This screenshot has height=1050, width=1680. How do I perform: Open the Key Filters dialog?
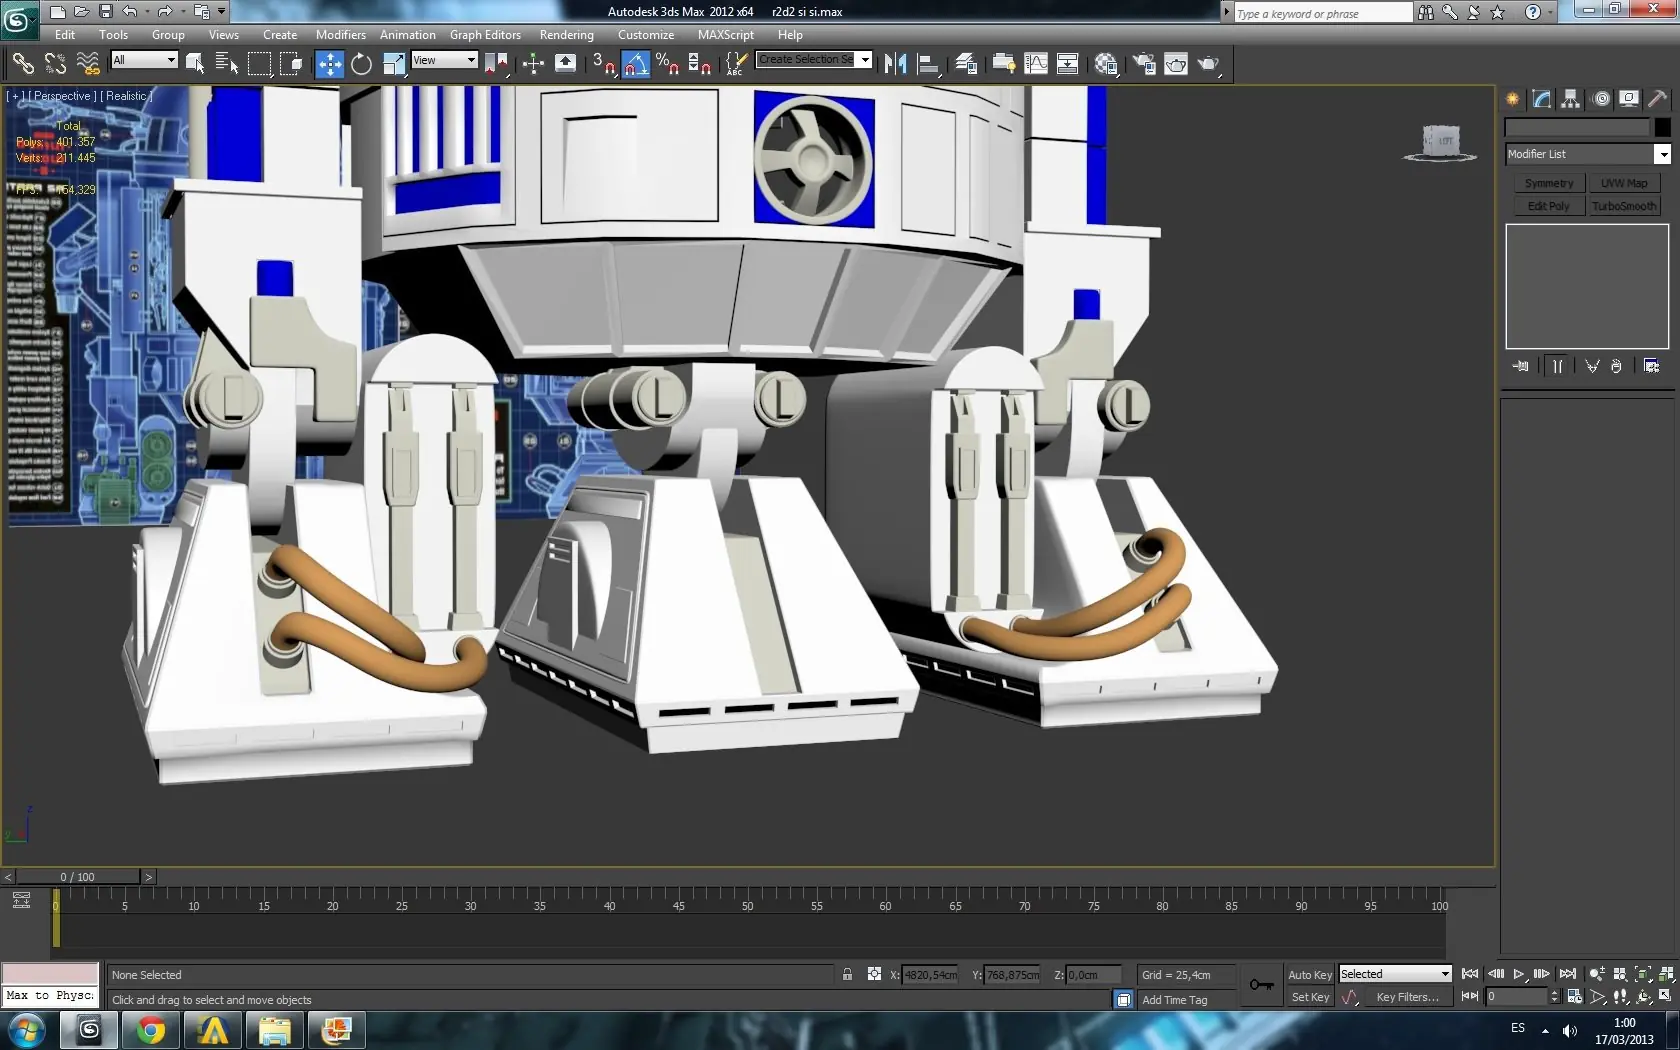click(x=1407, y=997)
